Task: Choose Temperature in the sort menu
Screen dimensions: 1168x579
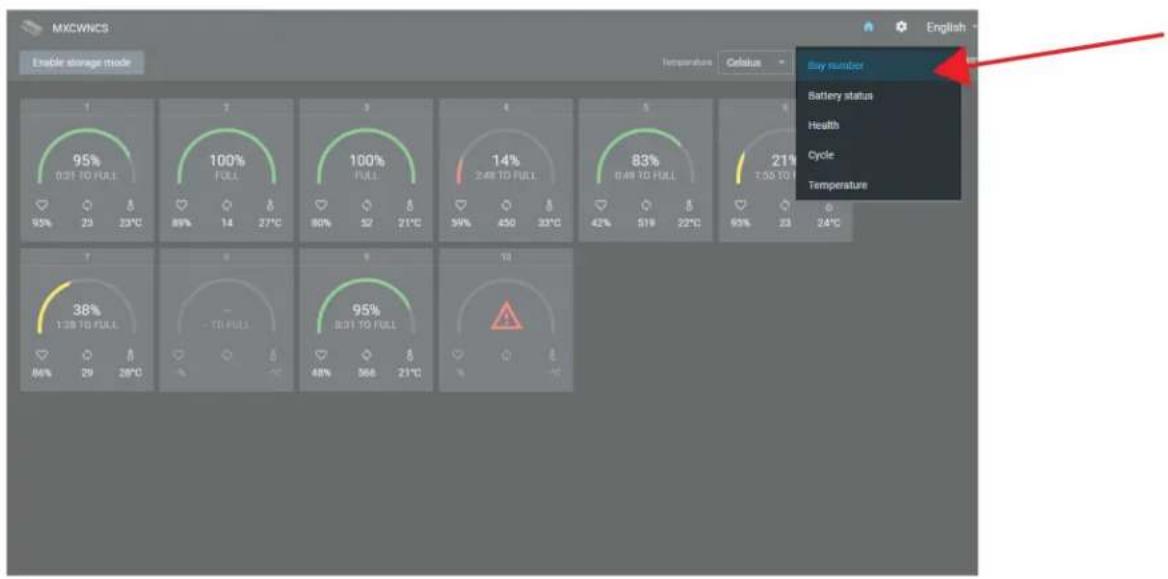Action: [878, 185]
